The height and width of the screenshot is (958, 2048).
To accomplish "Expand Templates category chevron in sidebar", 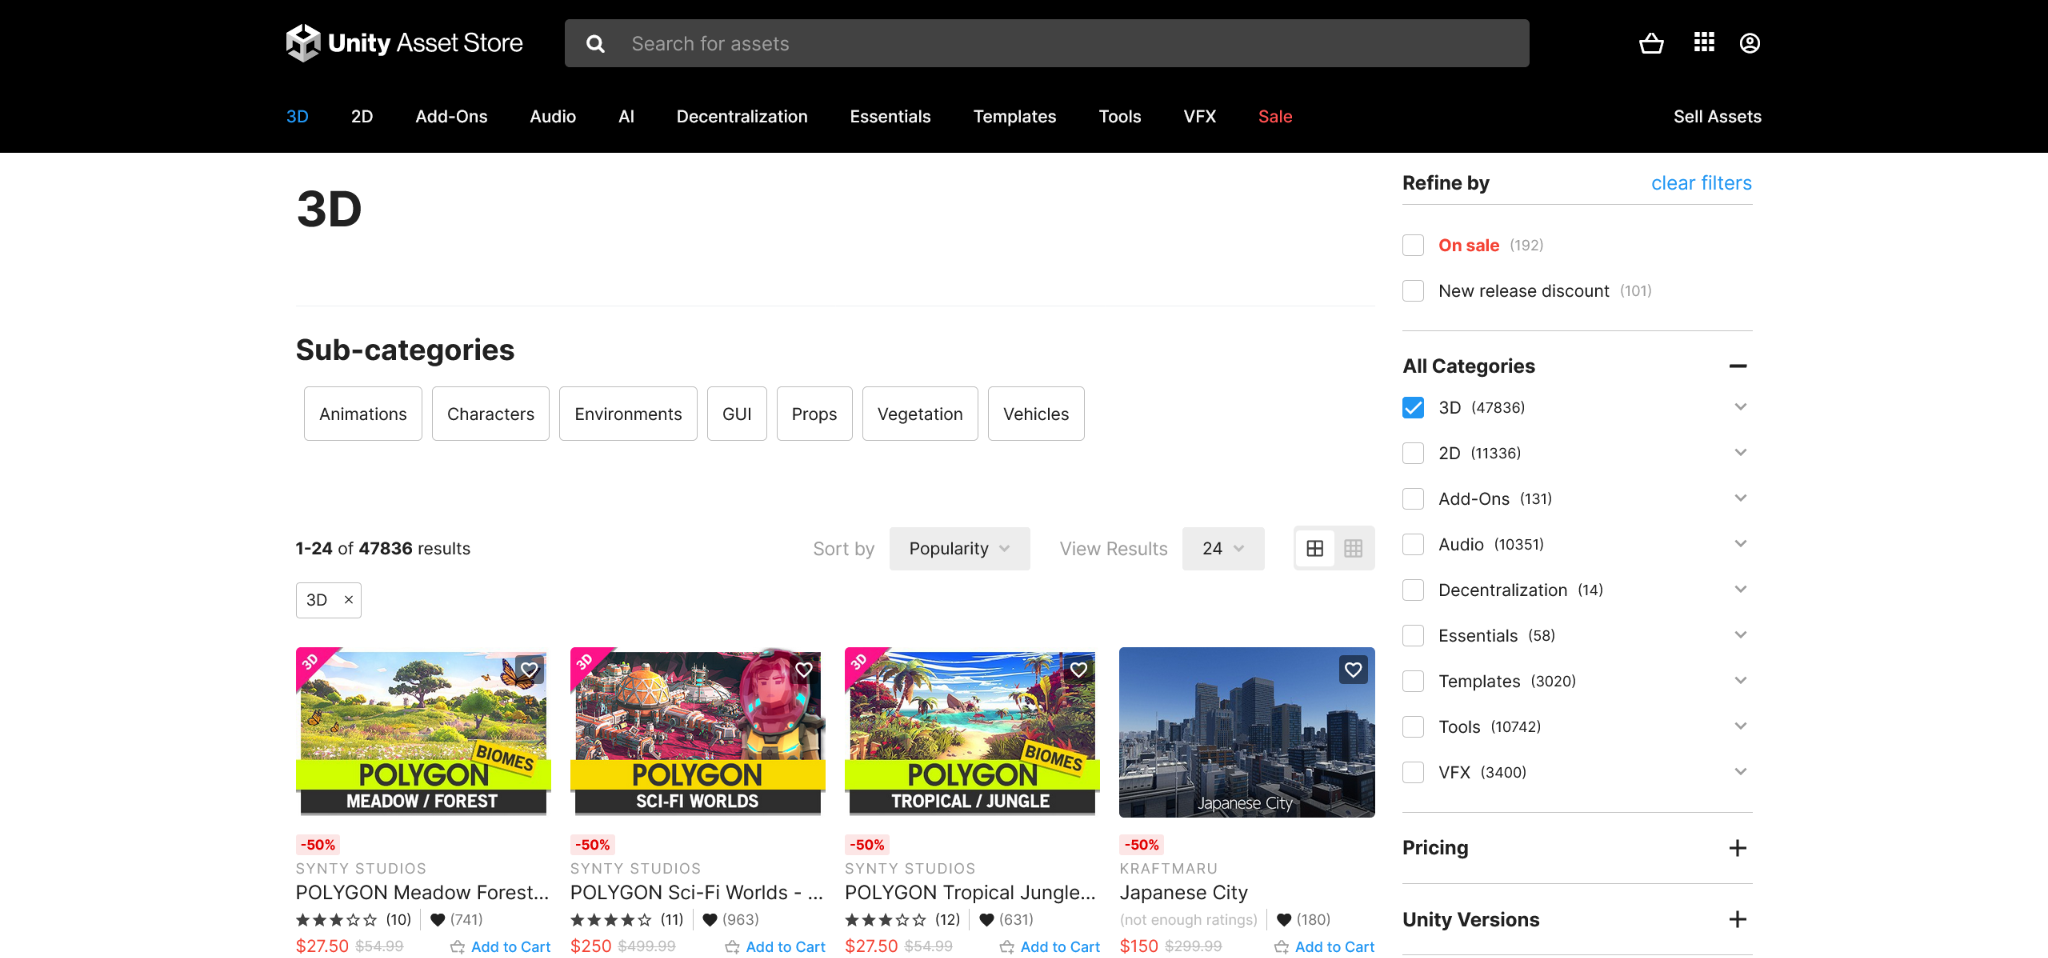I will click(x=1740, y=680).
